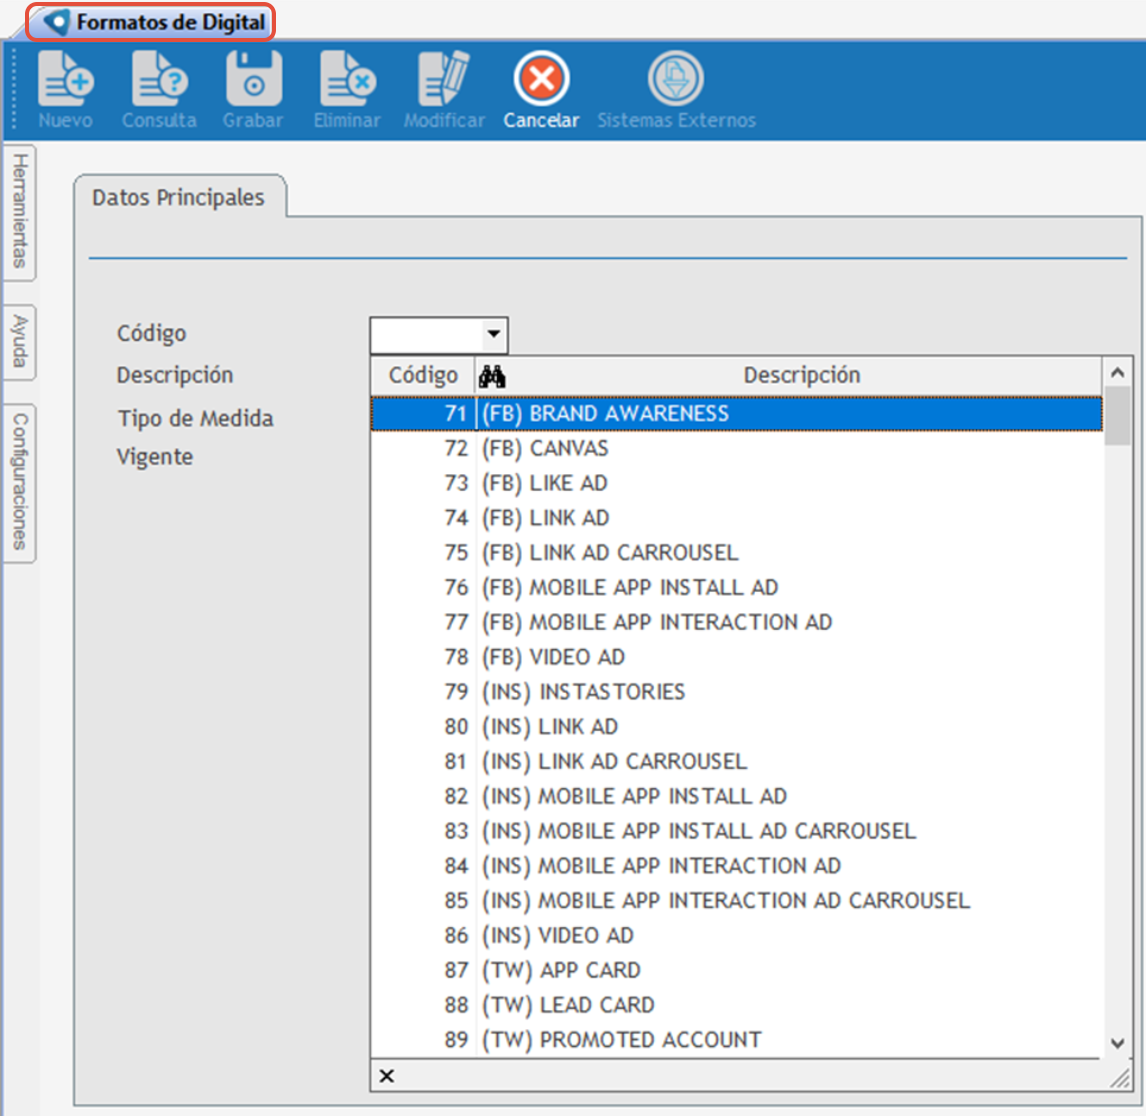Click the Grabar save icon
The width and height of the screenshot is (1146, 1116).
pos(254,78)
